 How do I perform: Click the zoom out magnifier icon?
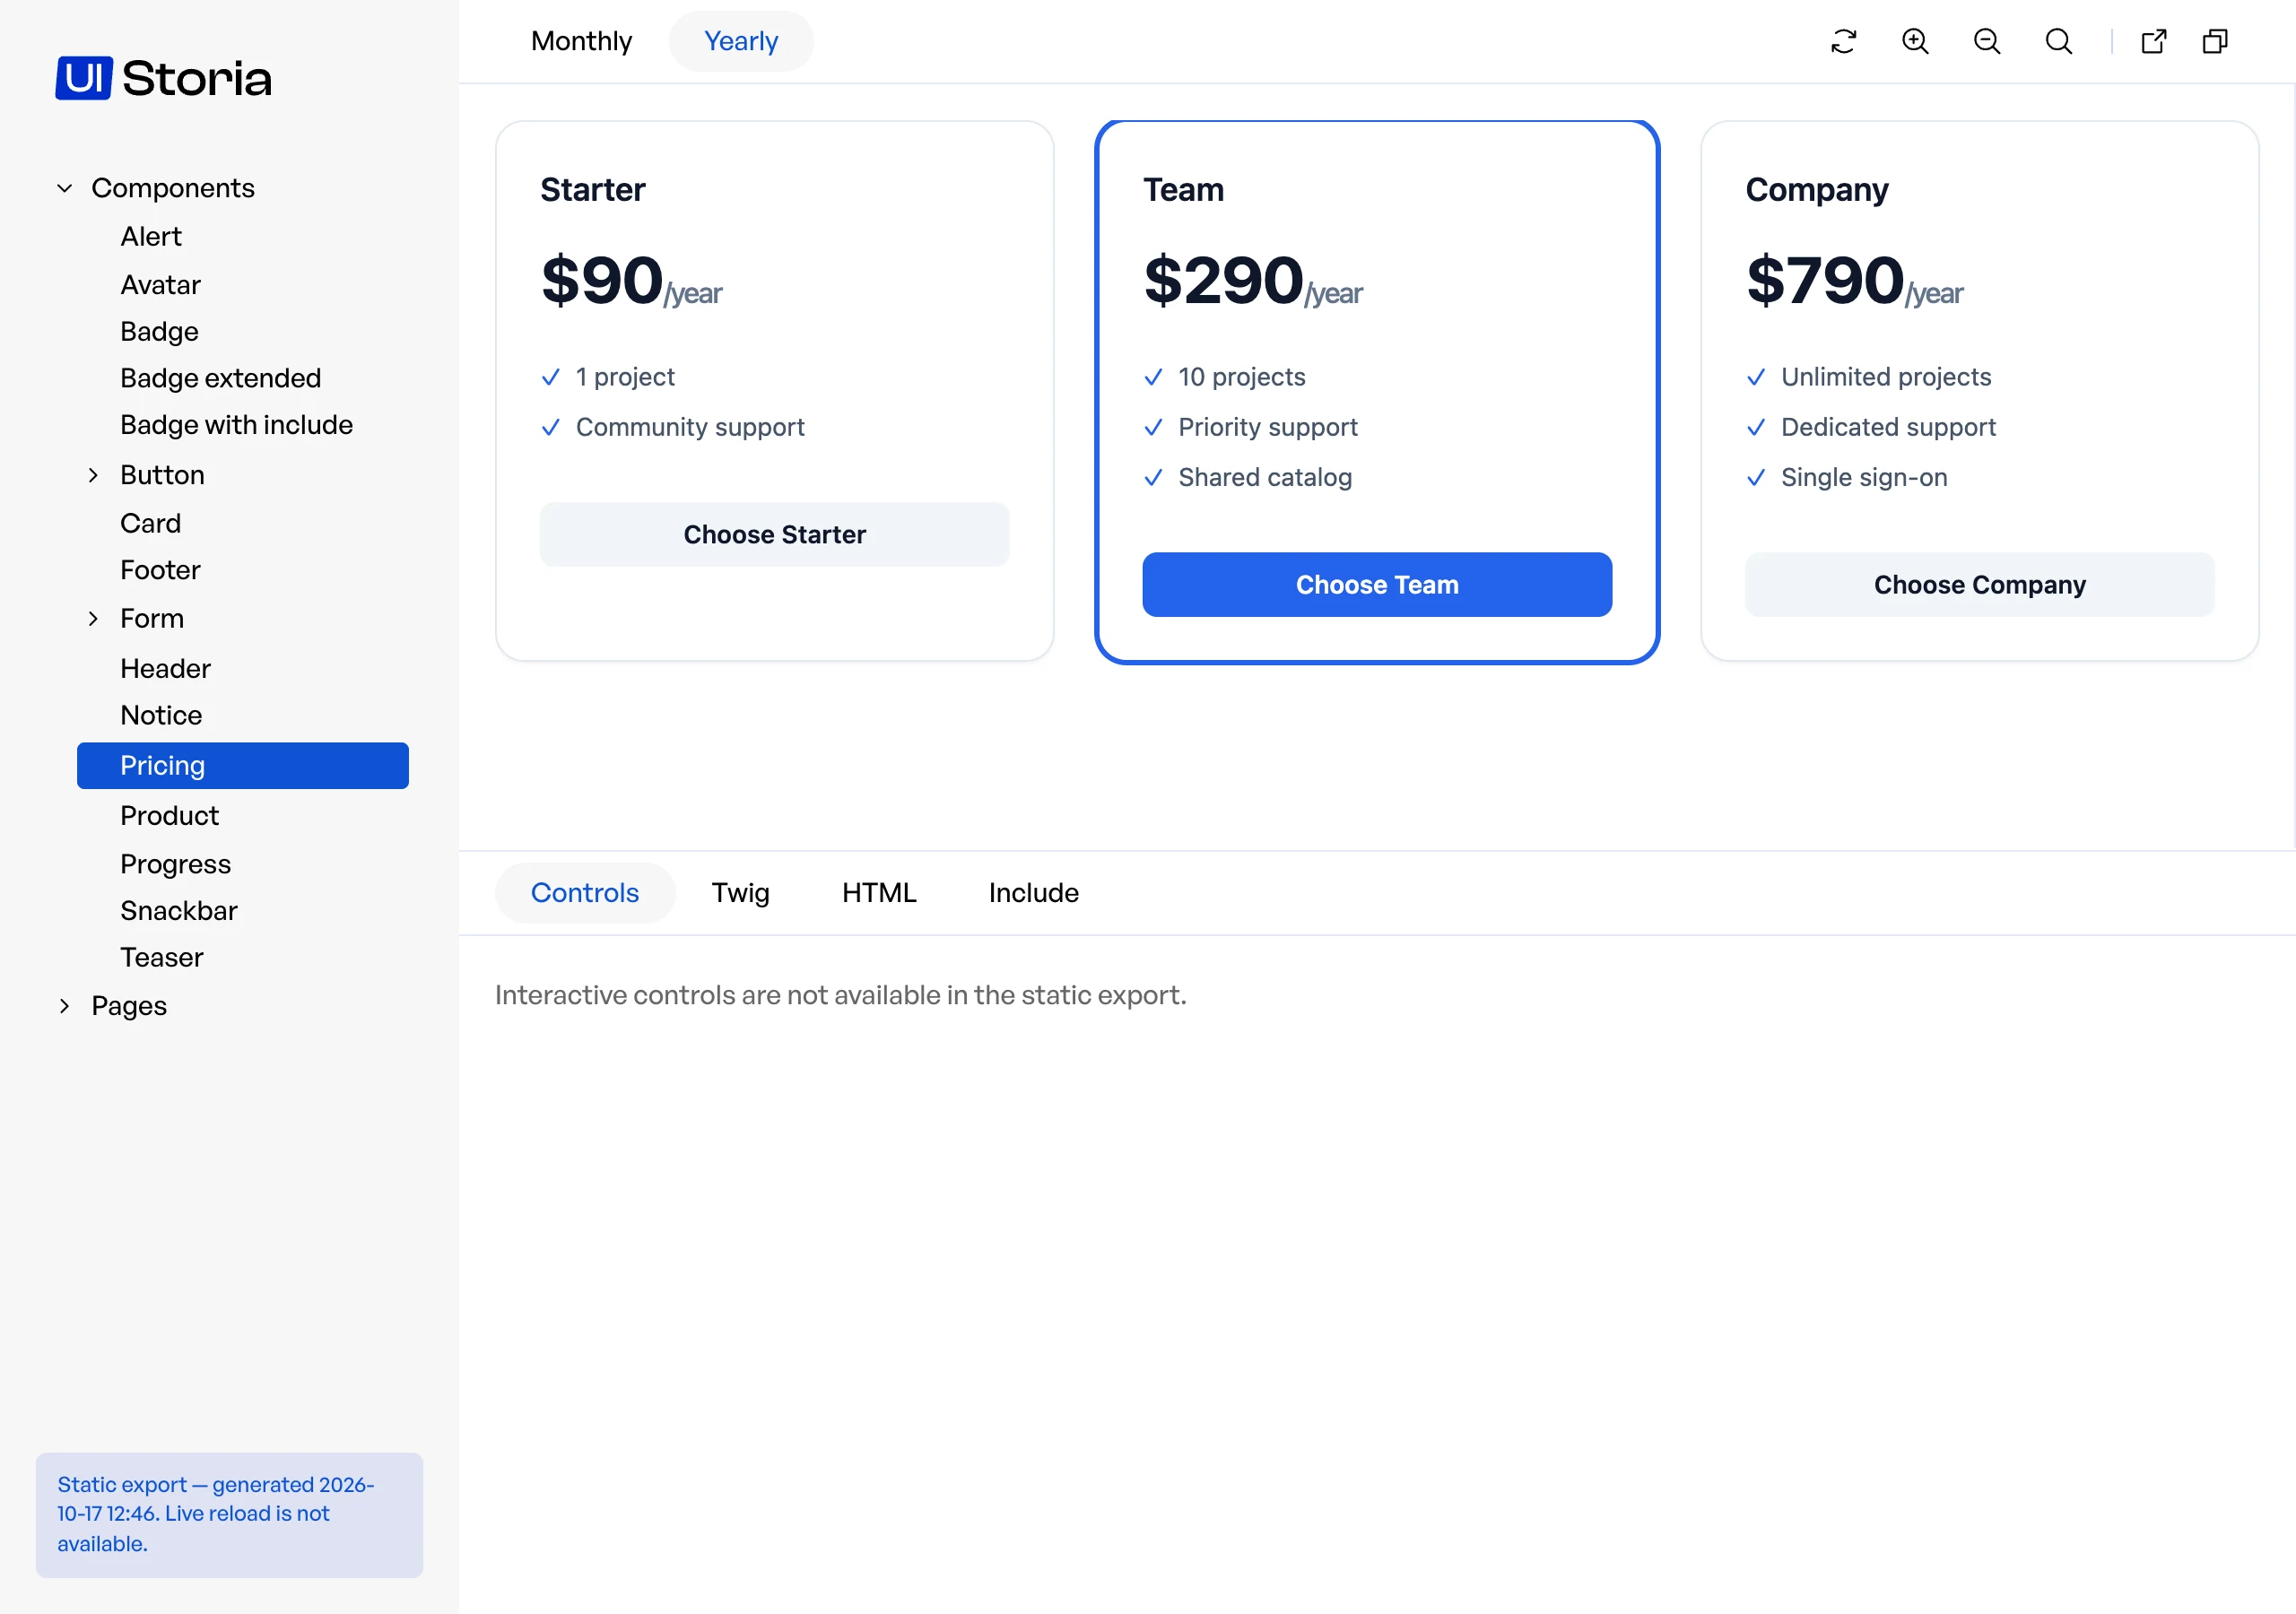(1987, 41)
